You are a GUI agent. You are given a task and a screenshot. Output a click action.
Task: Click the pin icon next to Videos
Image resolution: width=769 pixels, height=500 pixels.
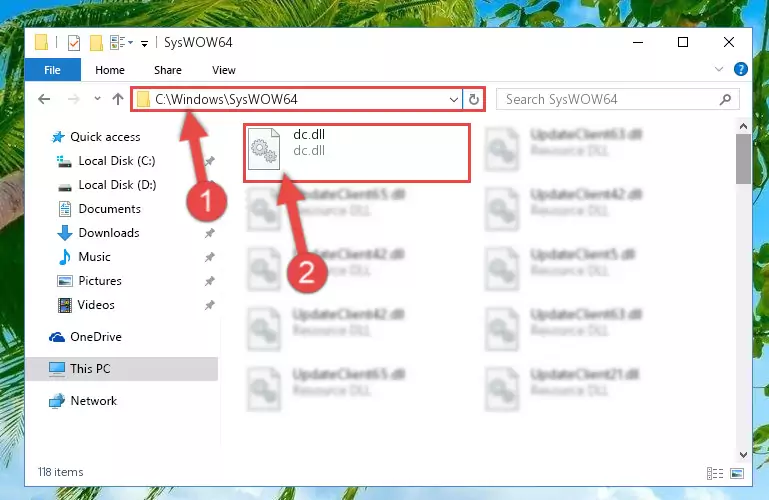(210, 305)
